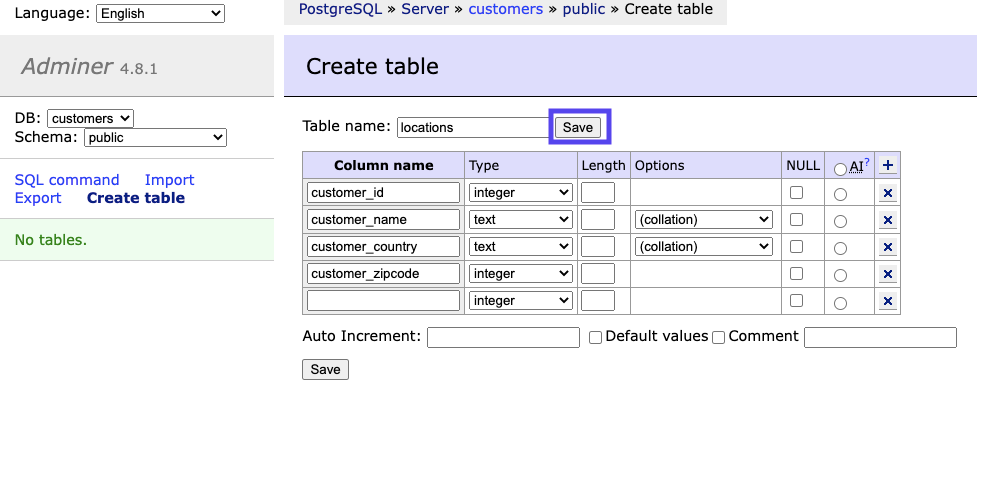
Task: Select auto increment radio for customer_id
Action: point(840,194)
